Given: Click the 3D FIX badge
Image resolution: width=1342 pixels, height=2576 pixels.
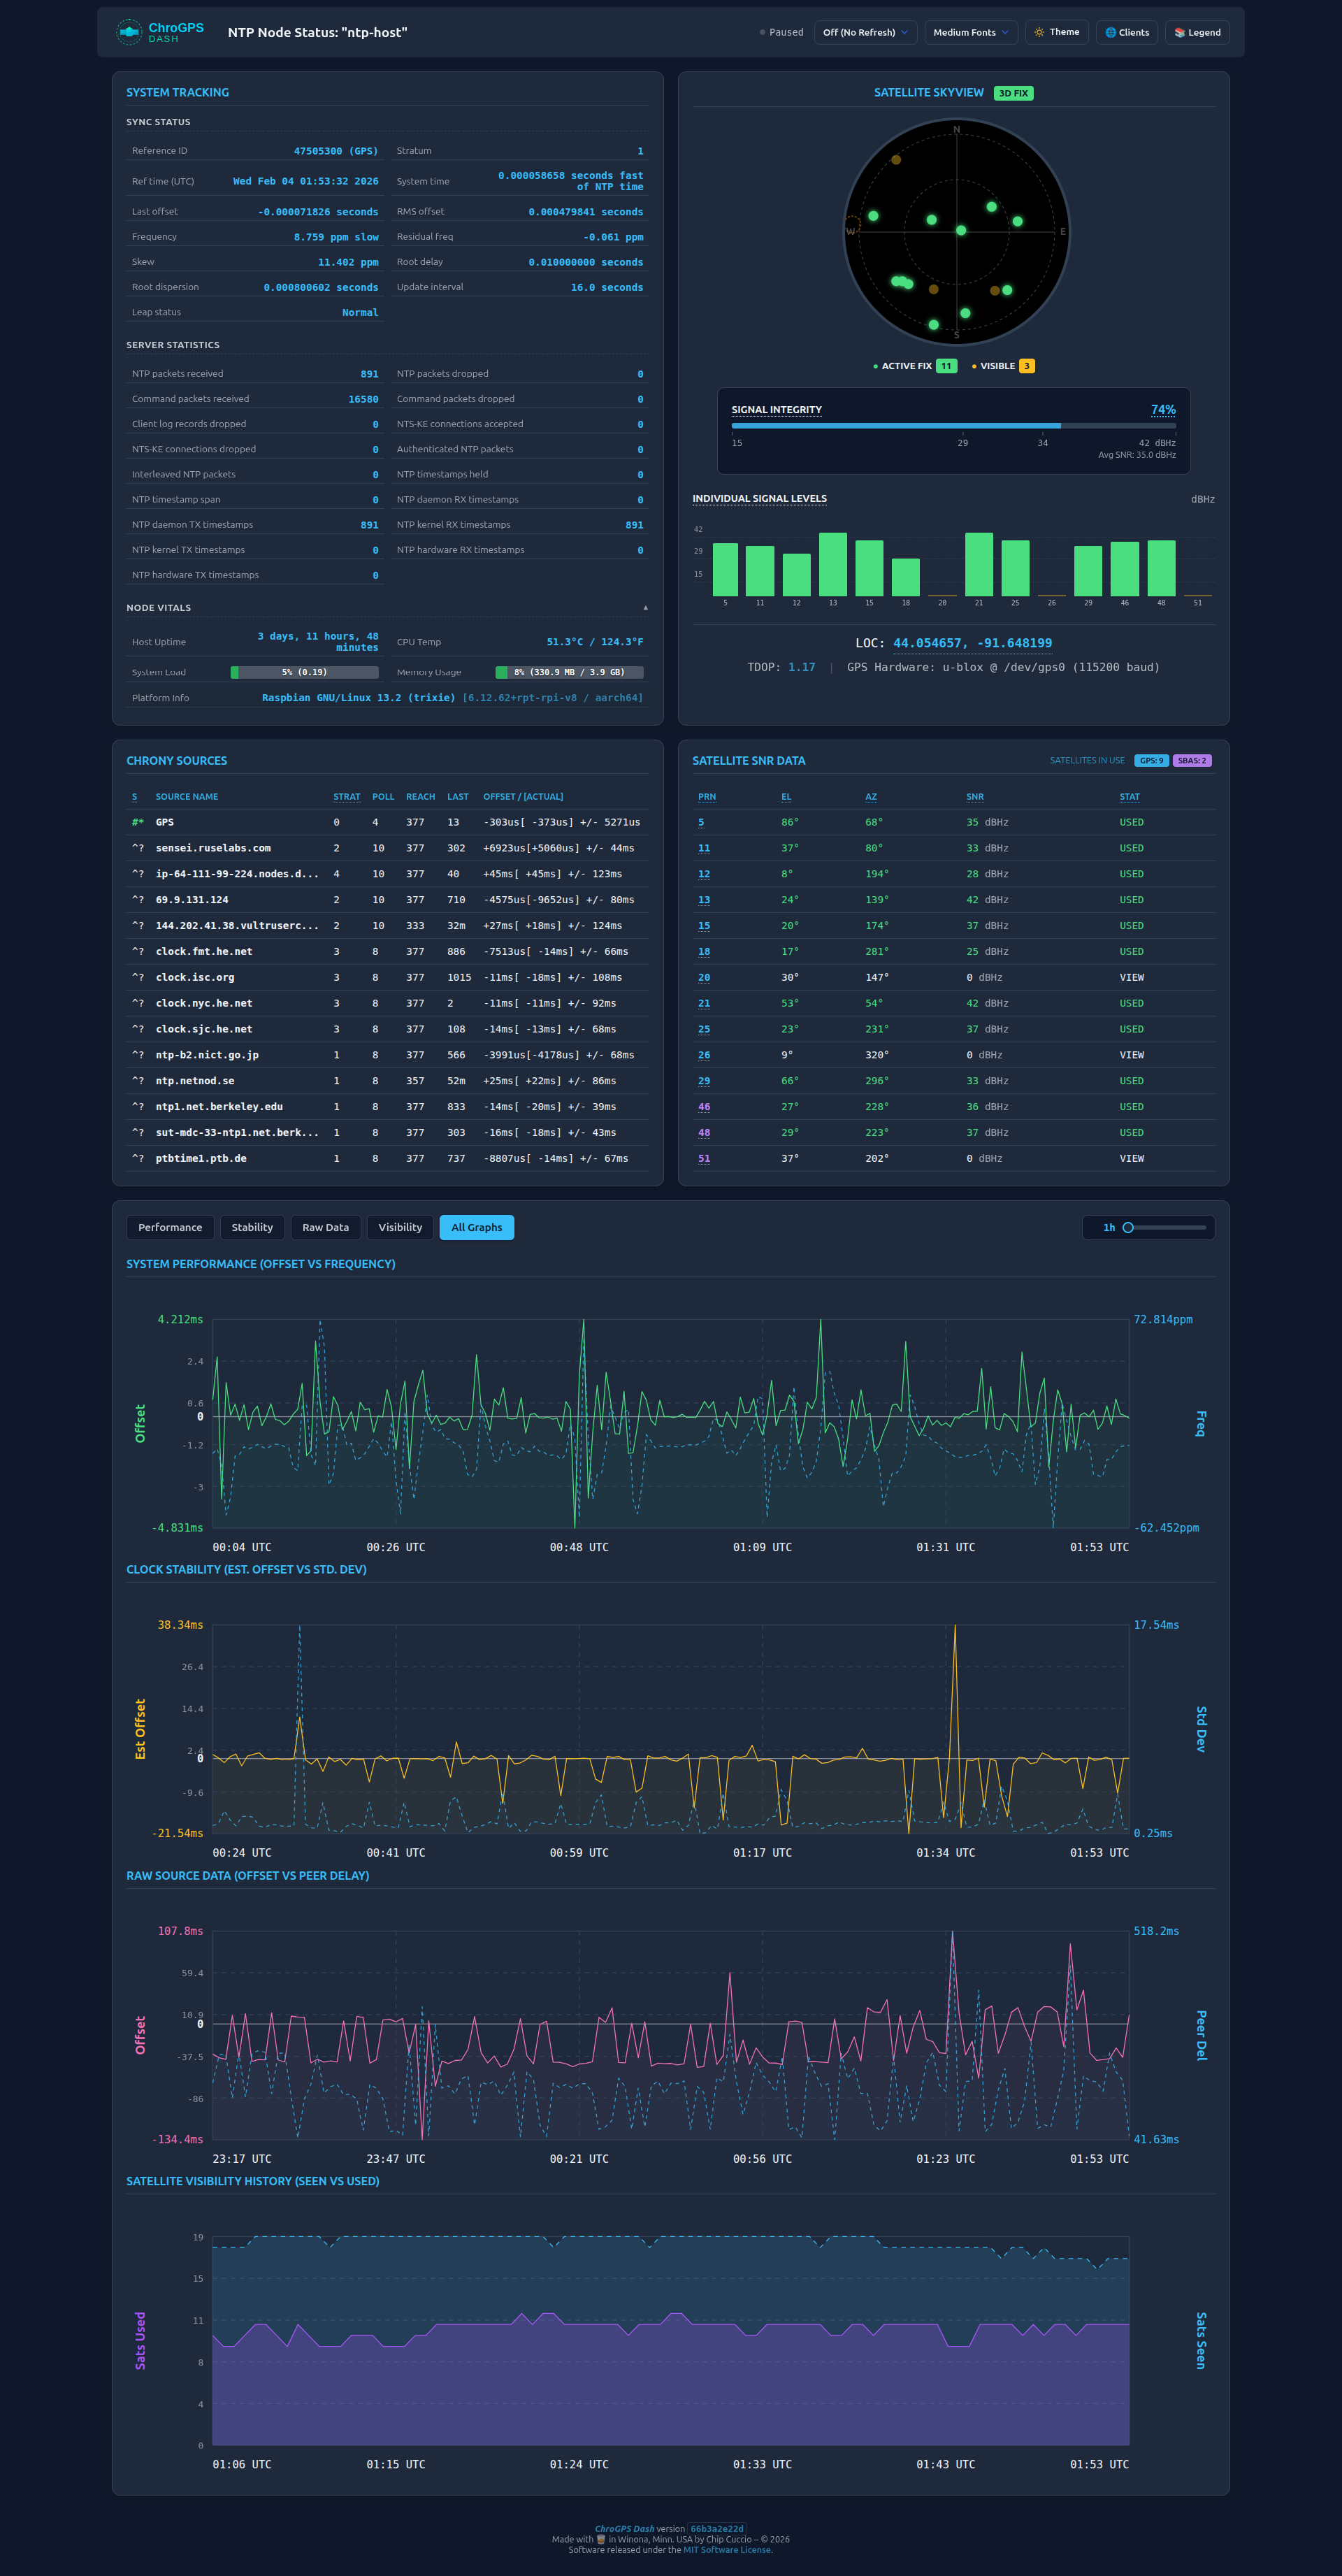Looking at the screenshot, I should click(1012, 93).
